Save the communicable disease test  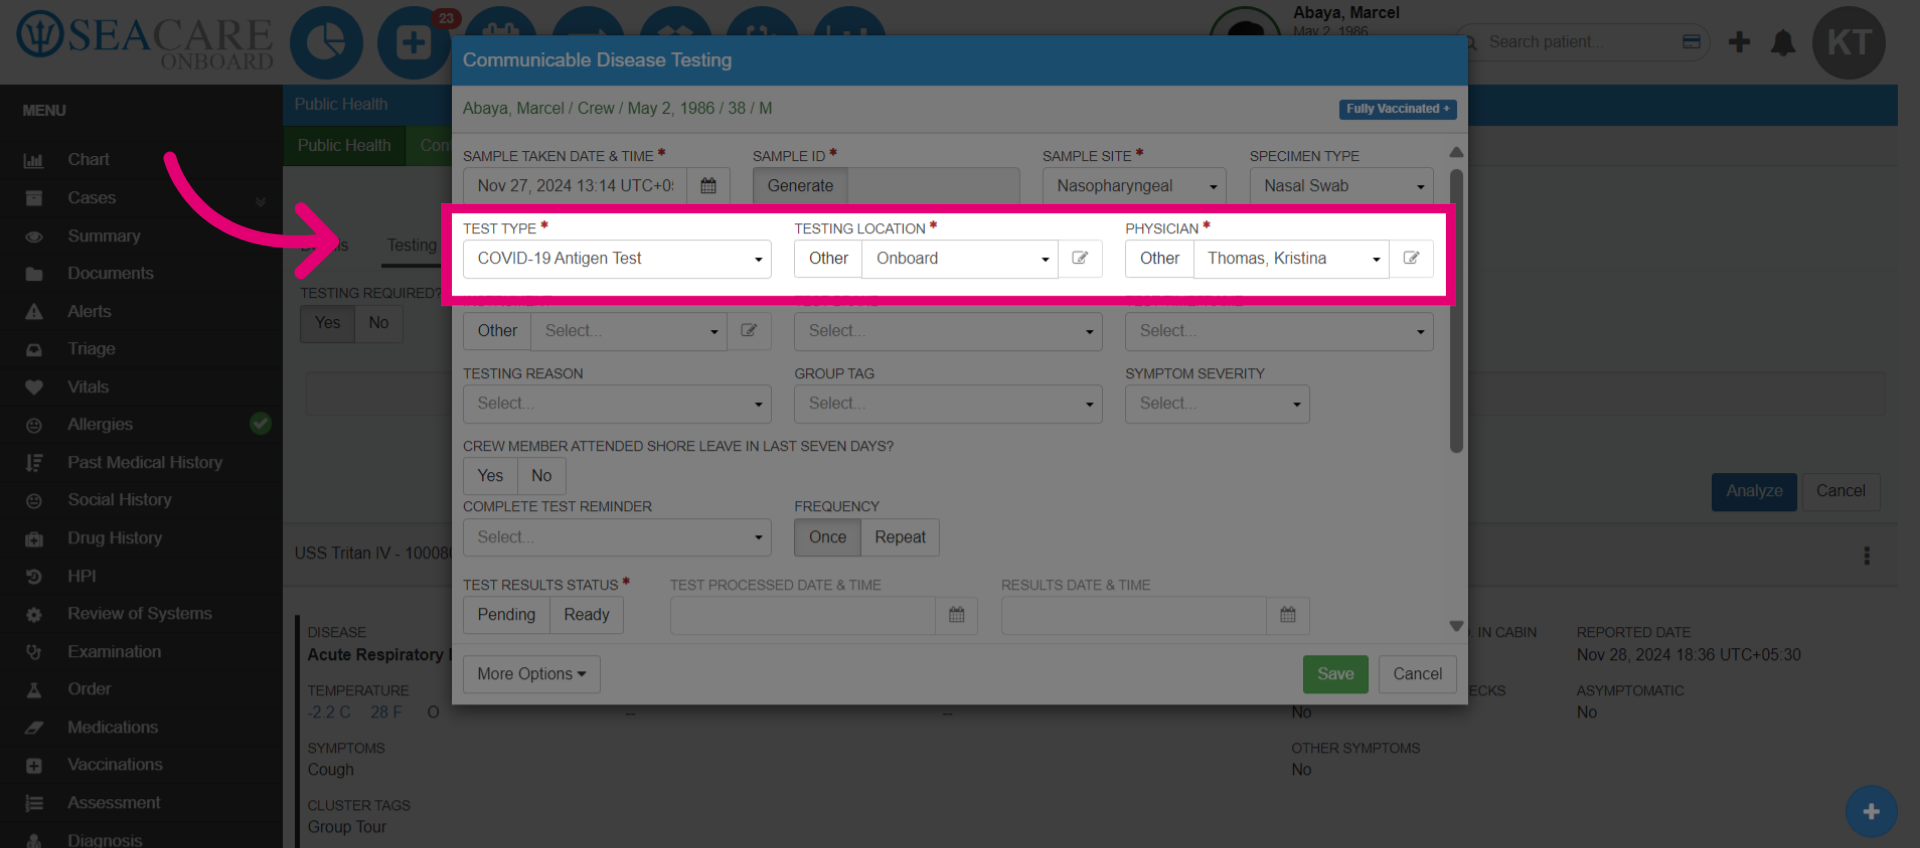click(x=1335, y=674)
